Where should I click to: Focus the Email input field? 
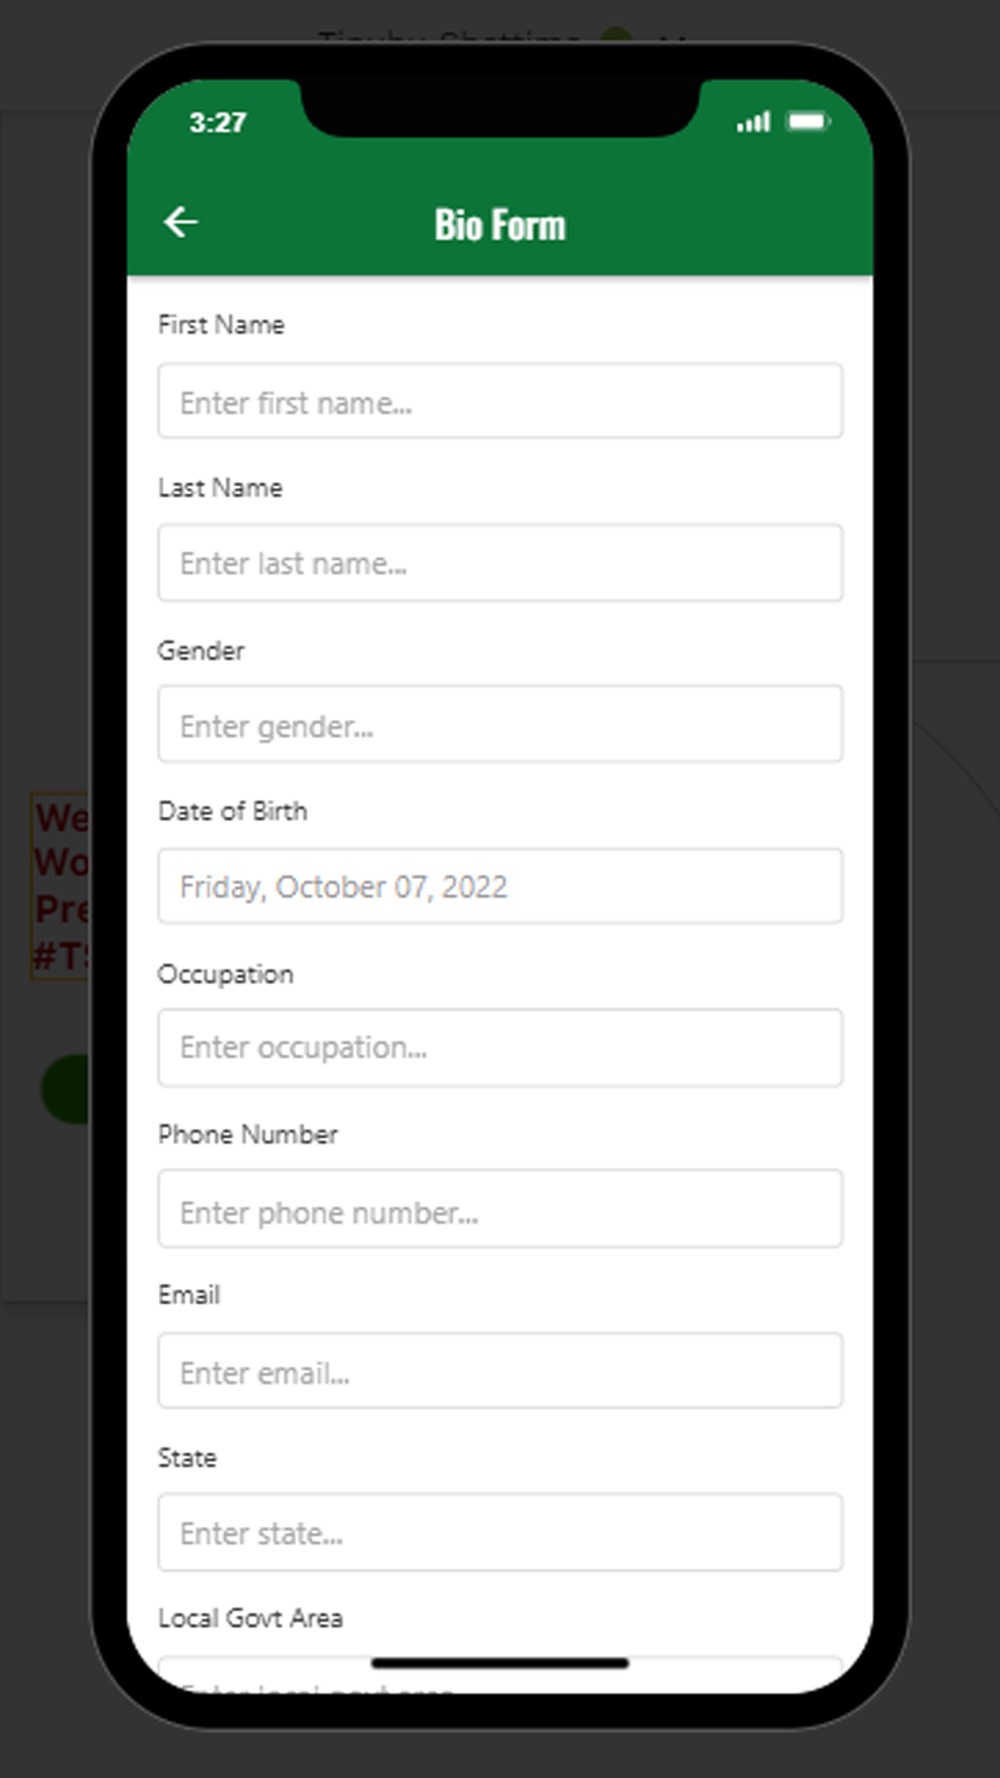tap(500, 1371)
